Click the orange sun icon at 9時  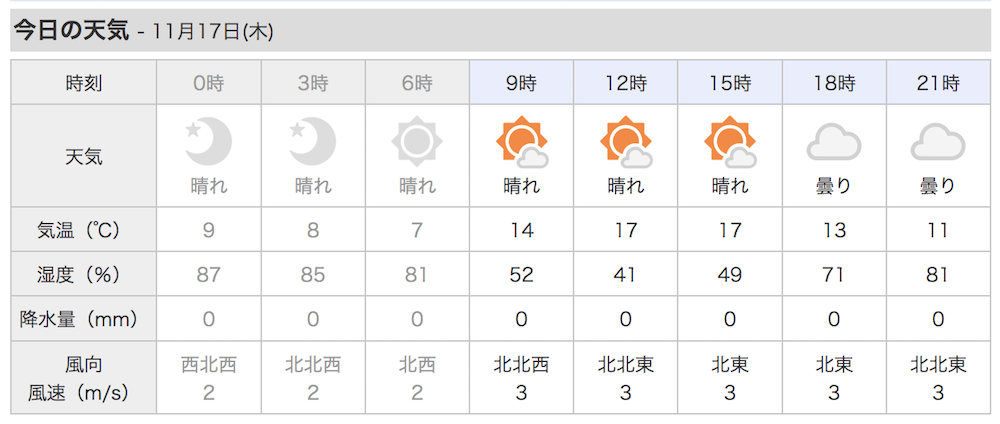pos(522,142)
